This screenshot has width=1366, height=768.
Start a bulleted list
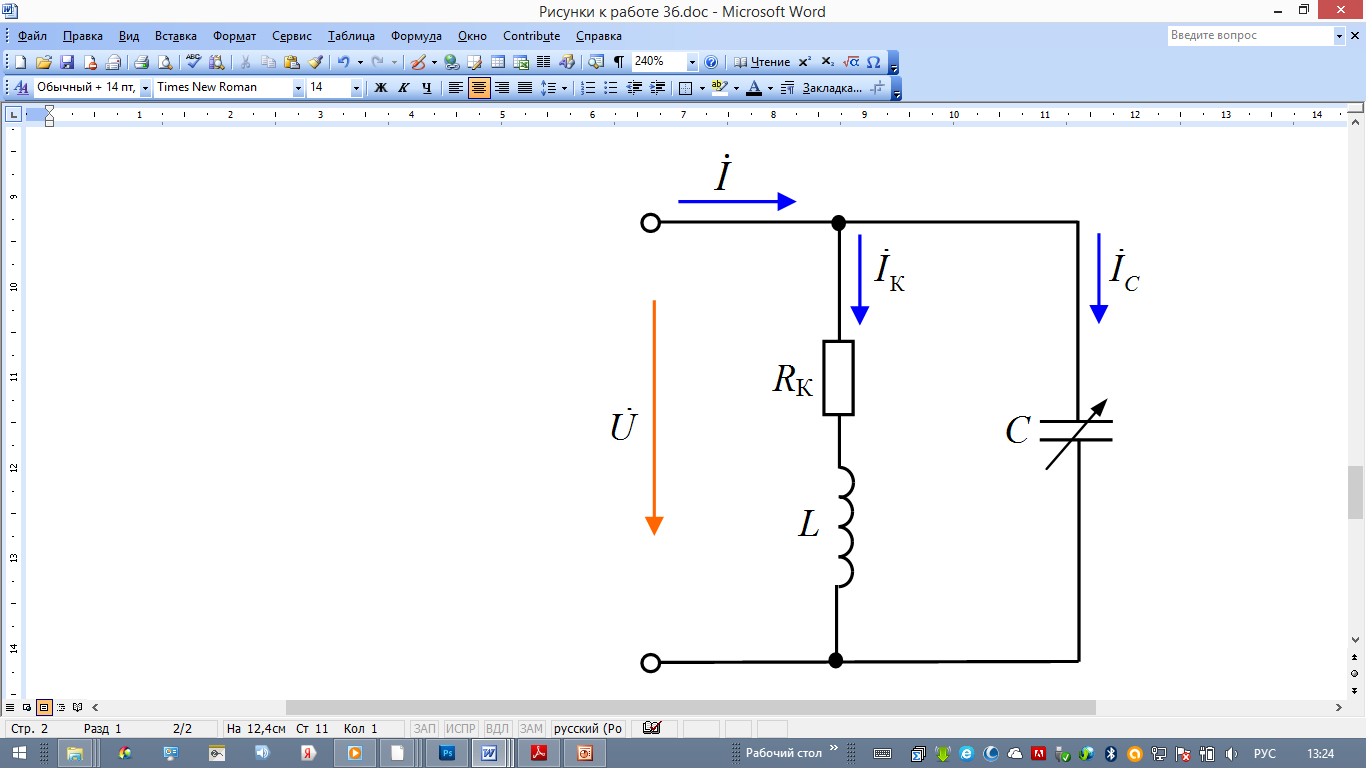point(611,88)
